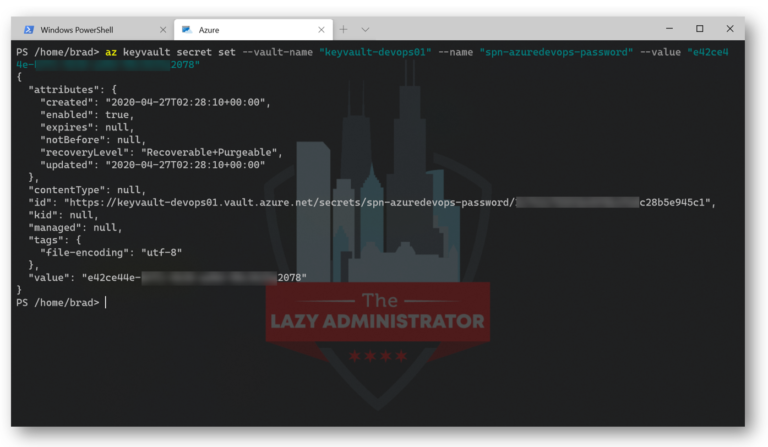Close the Windows PowerShell tab

tap(163, 30)
